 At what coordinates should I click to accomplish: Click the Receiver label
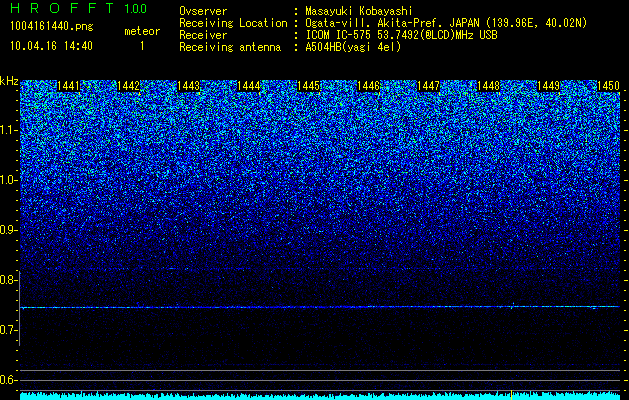(203, 35)
